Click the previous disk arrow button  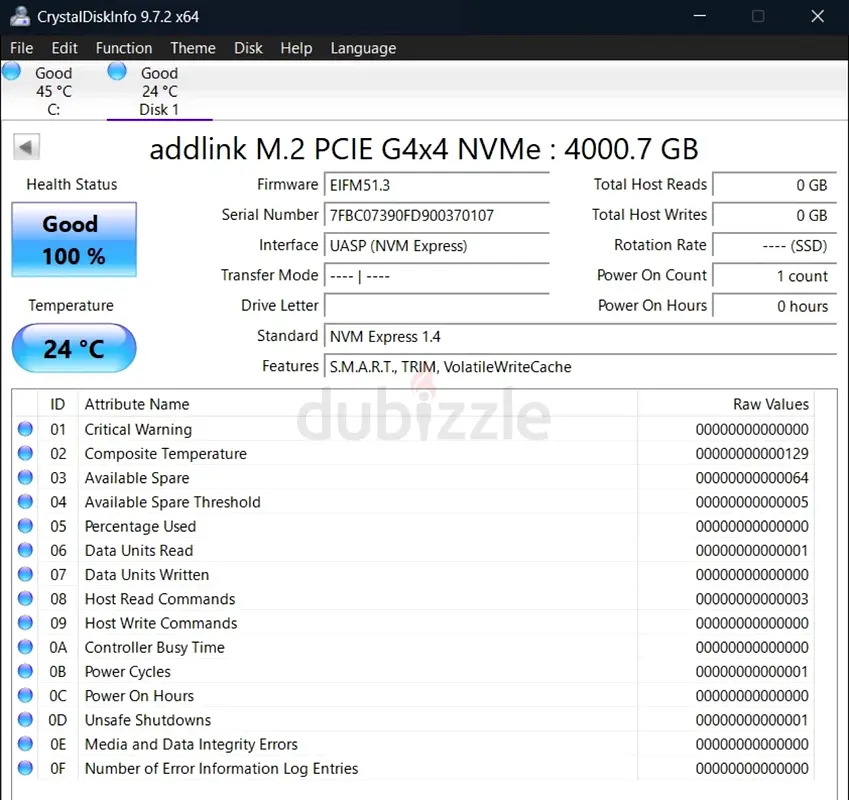click(26, 147)
